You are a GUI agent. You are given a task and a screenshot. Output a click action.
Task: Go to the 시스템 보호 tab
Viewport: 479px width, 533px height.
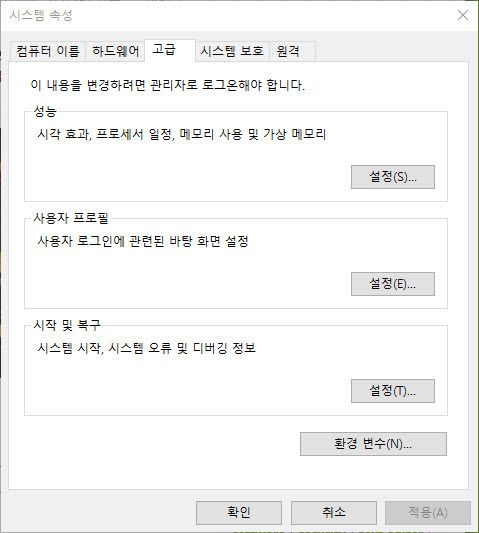(x=232, y=51)
